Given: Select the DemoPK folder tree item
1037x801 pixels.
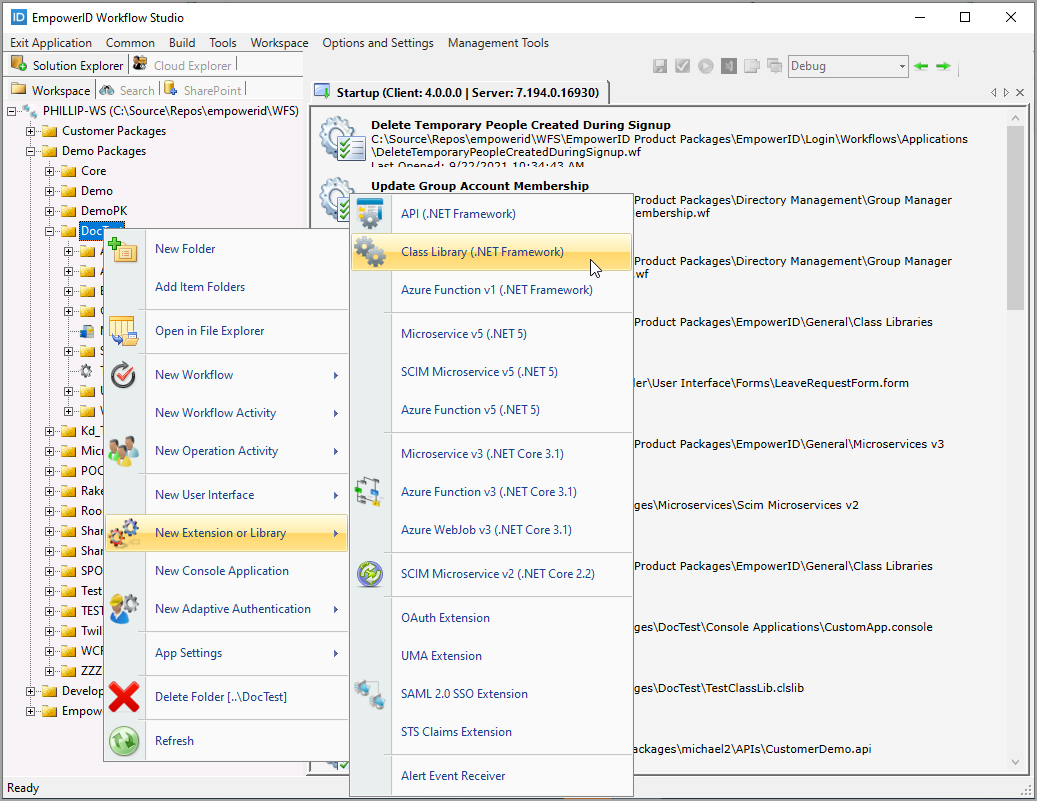Looking at the screenshot, I should pyautogui.click(x=104, y=211).
